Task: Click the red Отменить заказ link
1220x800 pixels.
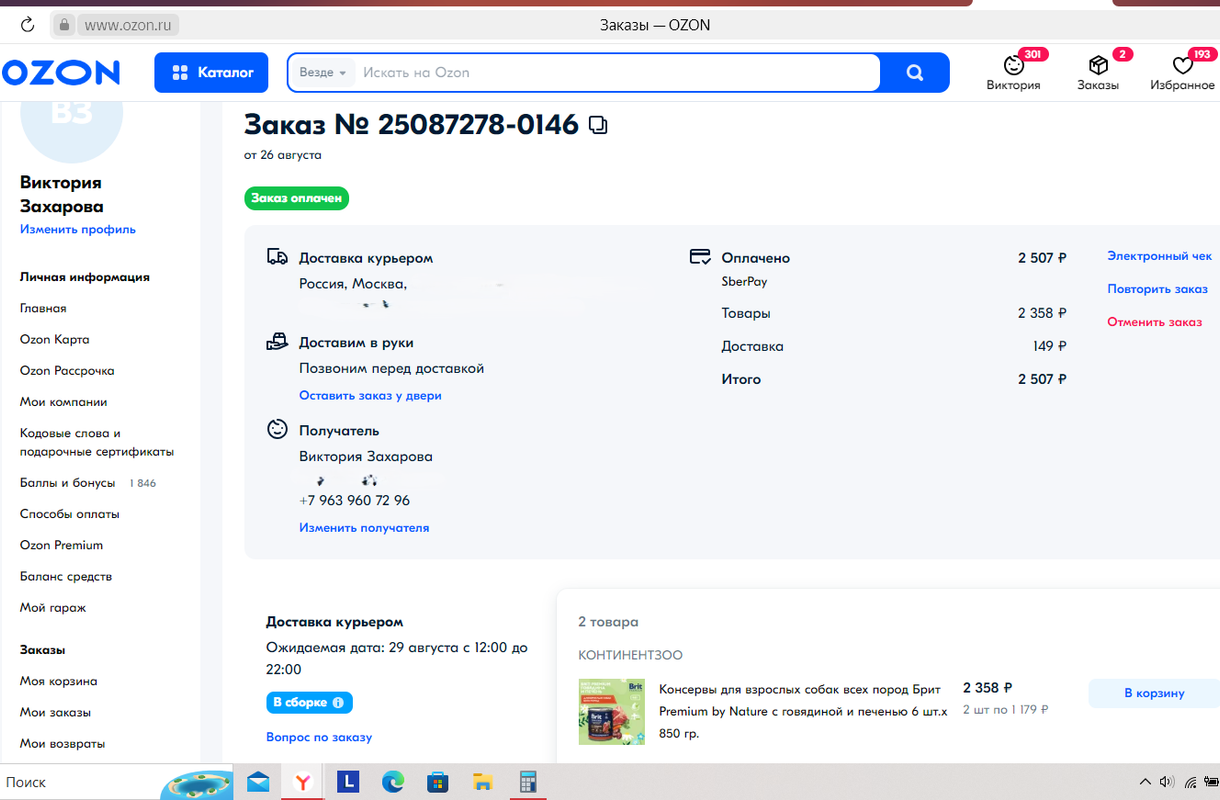Action: (1154, 322)
